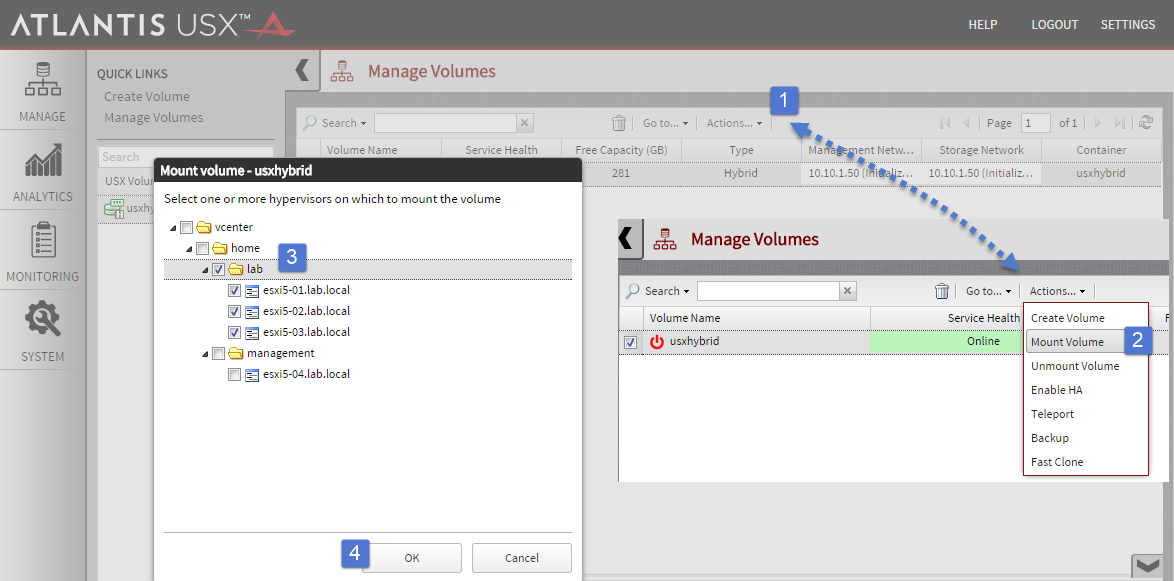Click the esxi5-04.lab.local host icon
The image size is (1174, 581).
point(252,374)
